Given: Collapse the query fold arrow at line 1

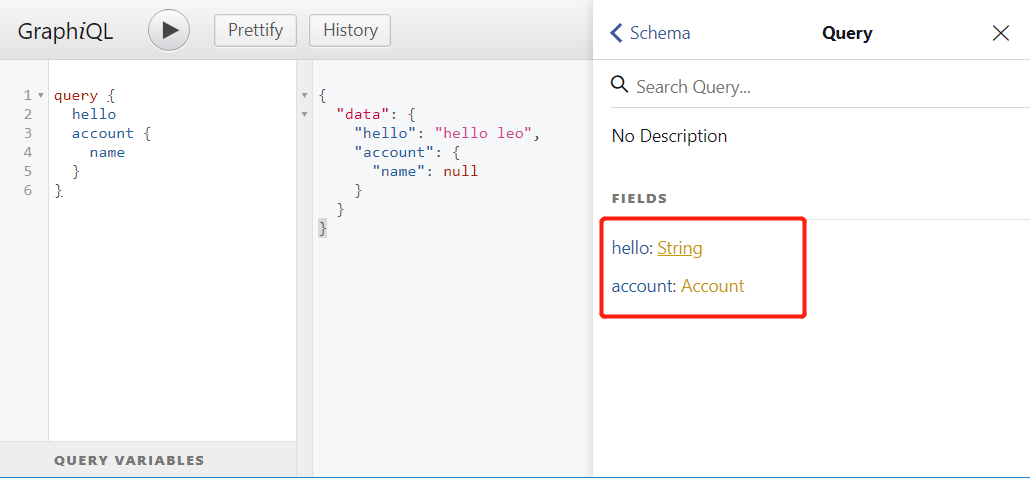Looking at the screenshot, I should [x=40, y=96].
